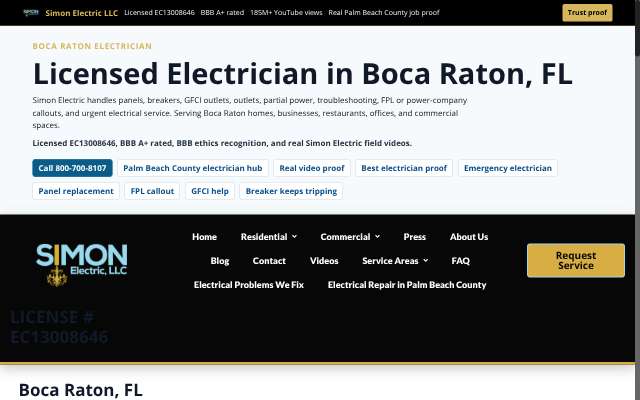
Task: Open Contact menu item
Action: [x=269, y=261]
